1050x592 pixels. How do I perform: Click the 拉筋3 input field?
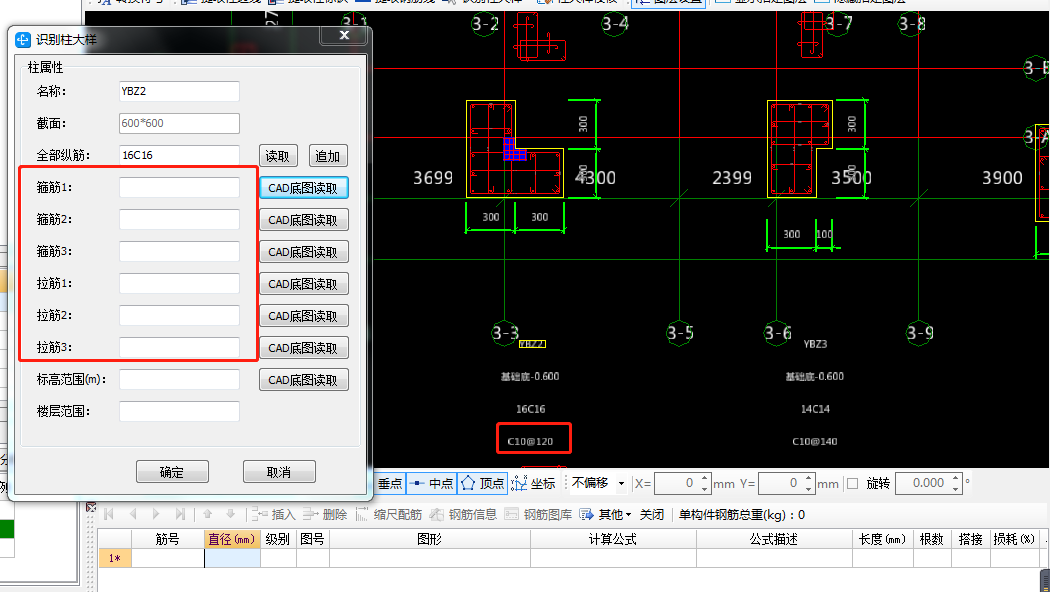tap(179, 348)
